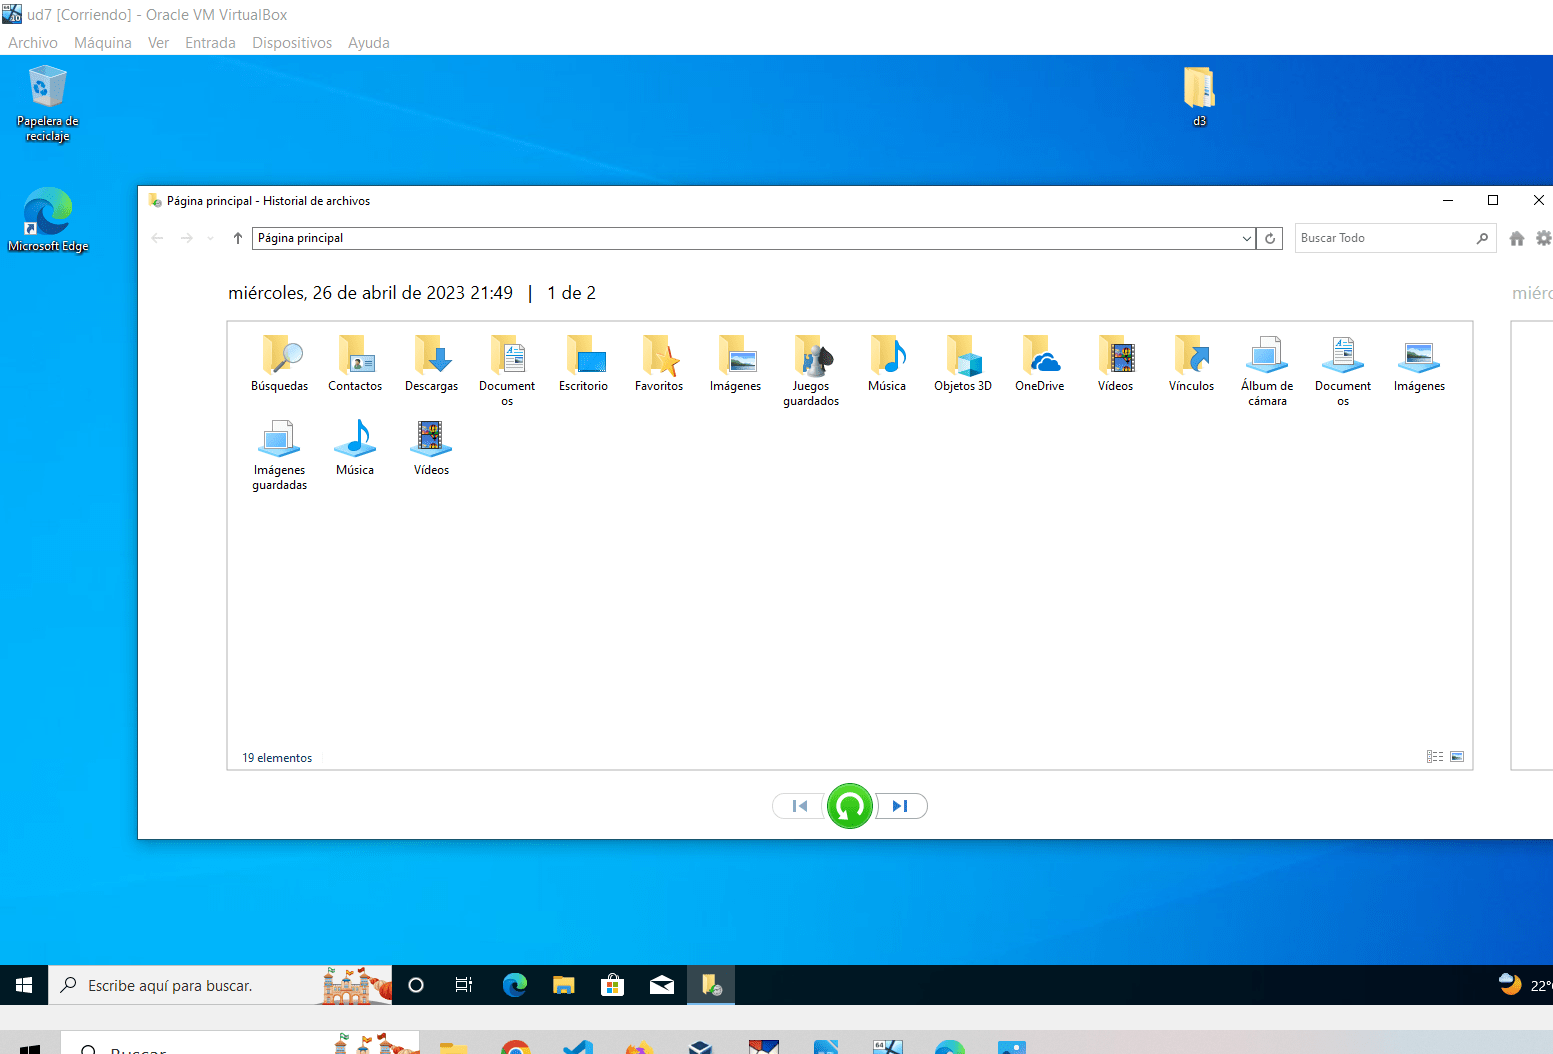Open Microsoft Store from the taskbar
The width and height of the screenshot is (1553, 1054).
612,985
